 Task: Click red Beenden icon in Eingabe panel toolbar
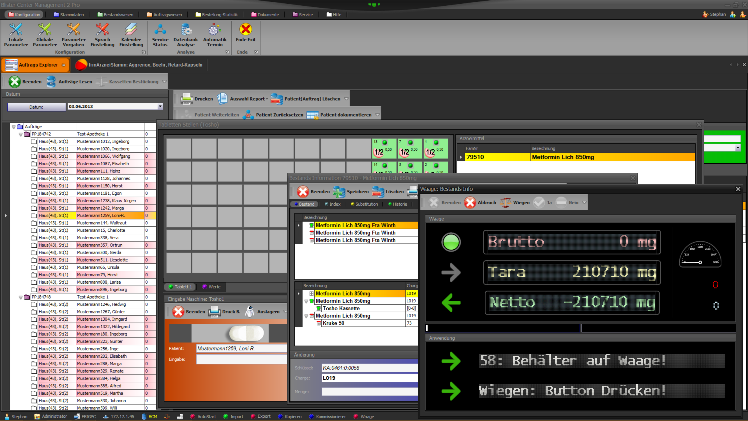coord(178,311)
